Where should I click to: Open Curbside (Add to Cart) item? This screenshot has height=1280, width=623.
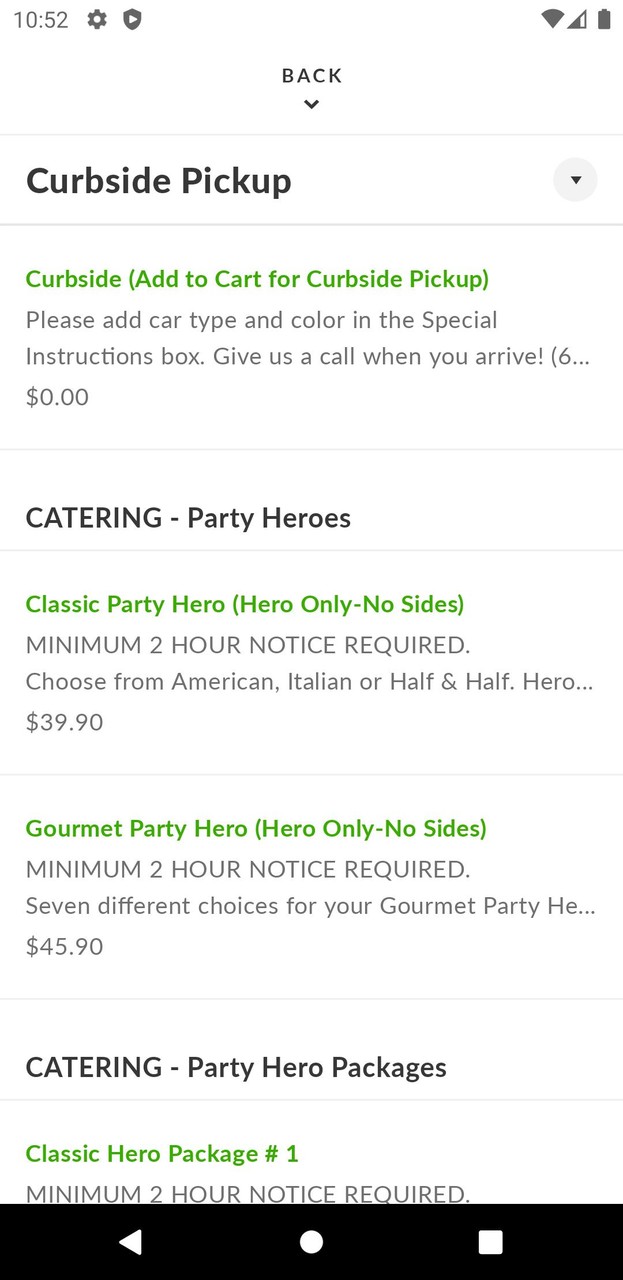(257, 279)
